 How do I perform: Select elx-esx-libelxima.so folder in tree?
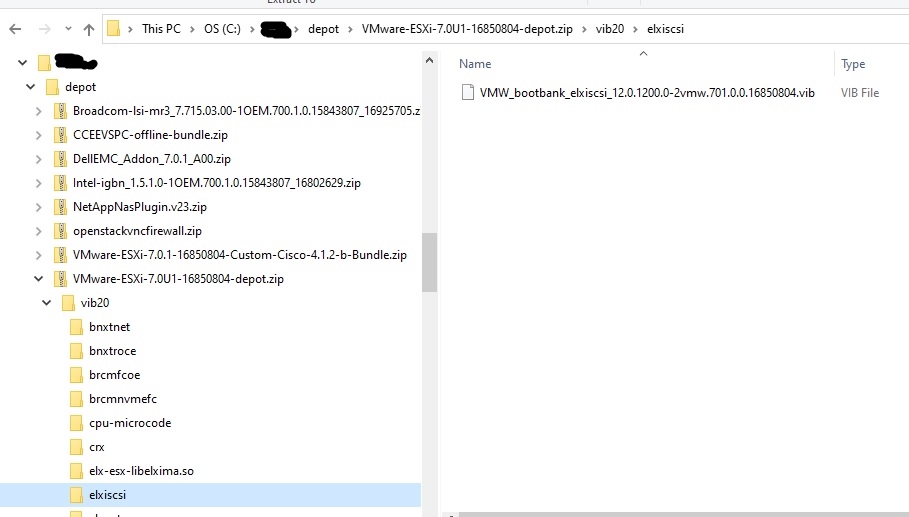[141, 471]
